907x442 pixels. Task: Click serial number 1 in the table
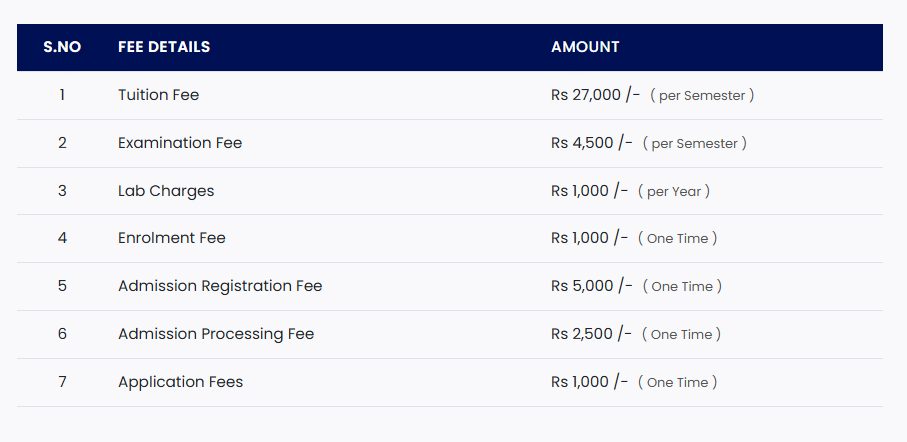pos(62,95)
